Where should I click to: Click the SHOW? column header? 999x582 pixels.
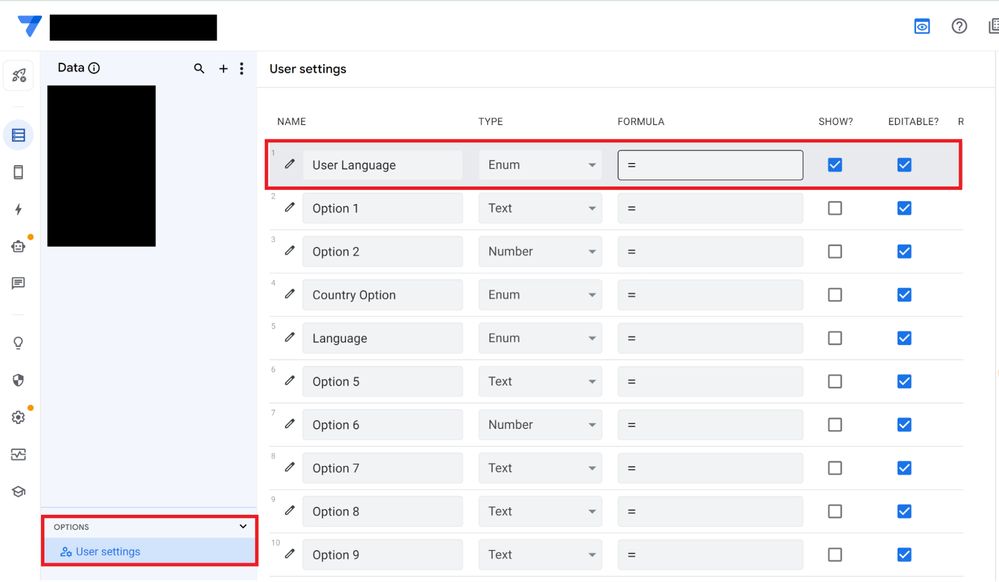(835, 122)
